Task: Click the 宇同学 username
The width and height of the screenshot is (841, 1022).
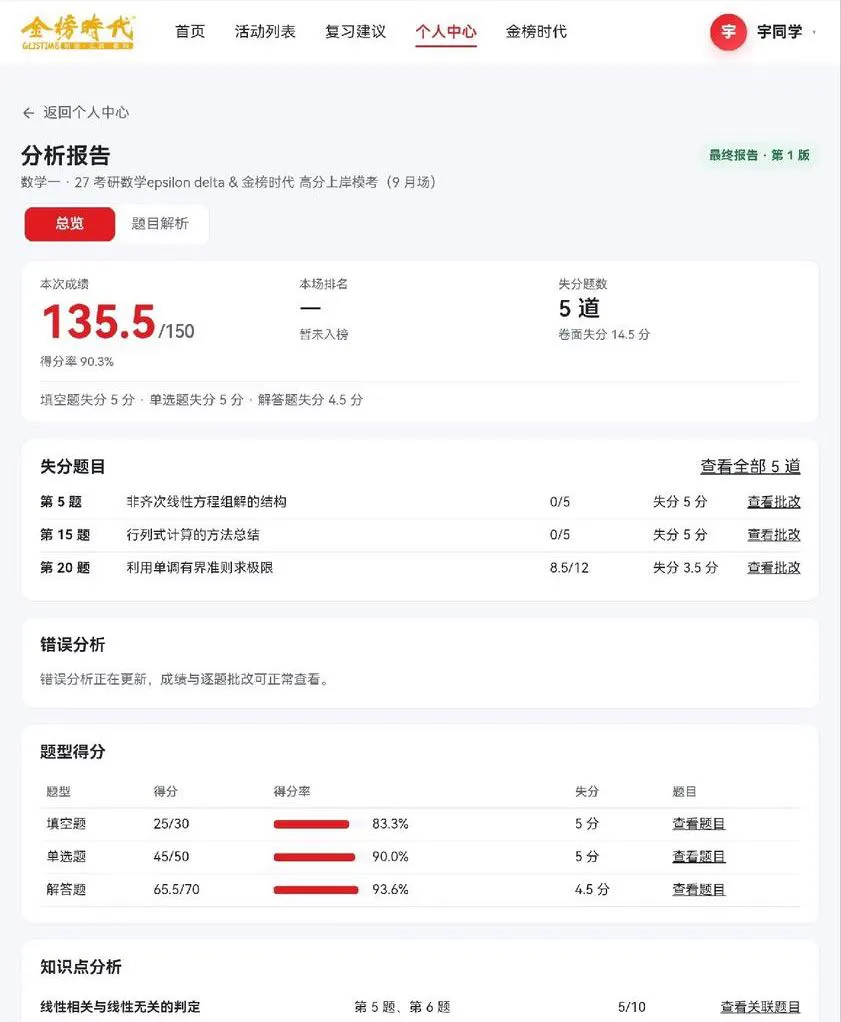Action: tap(779, 31)
